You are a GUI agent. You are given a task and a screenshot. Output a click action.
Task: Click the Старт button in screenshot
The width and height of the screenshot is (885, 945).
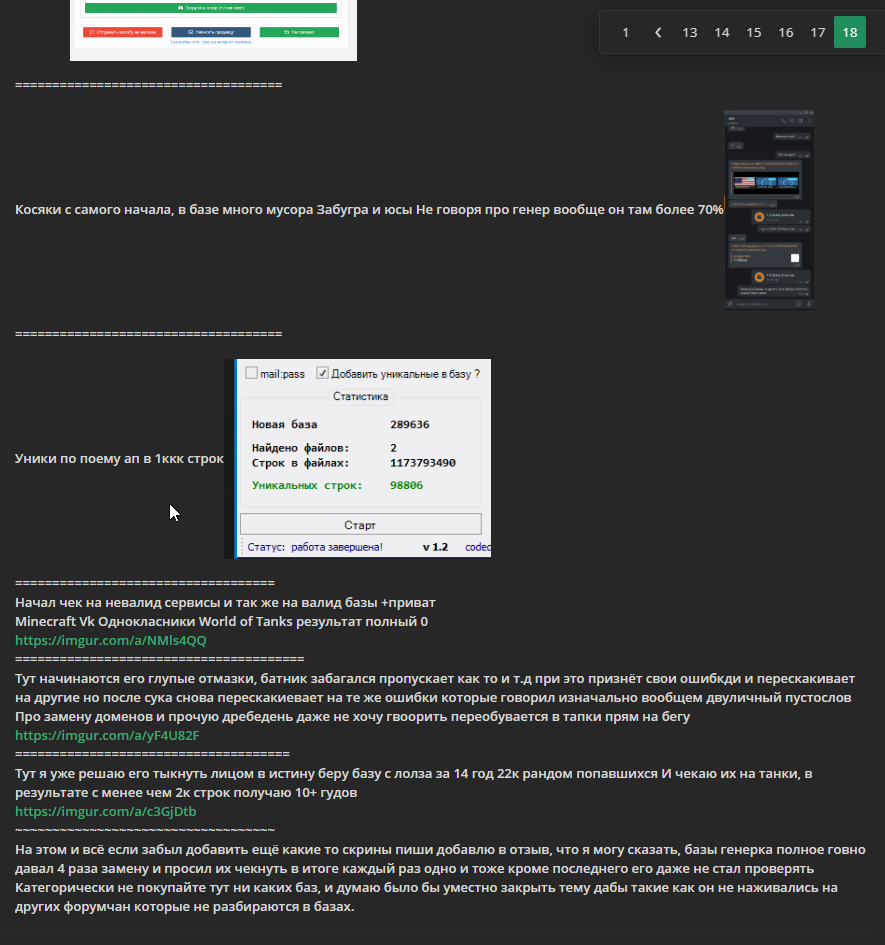361,524
